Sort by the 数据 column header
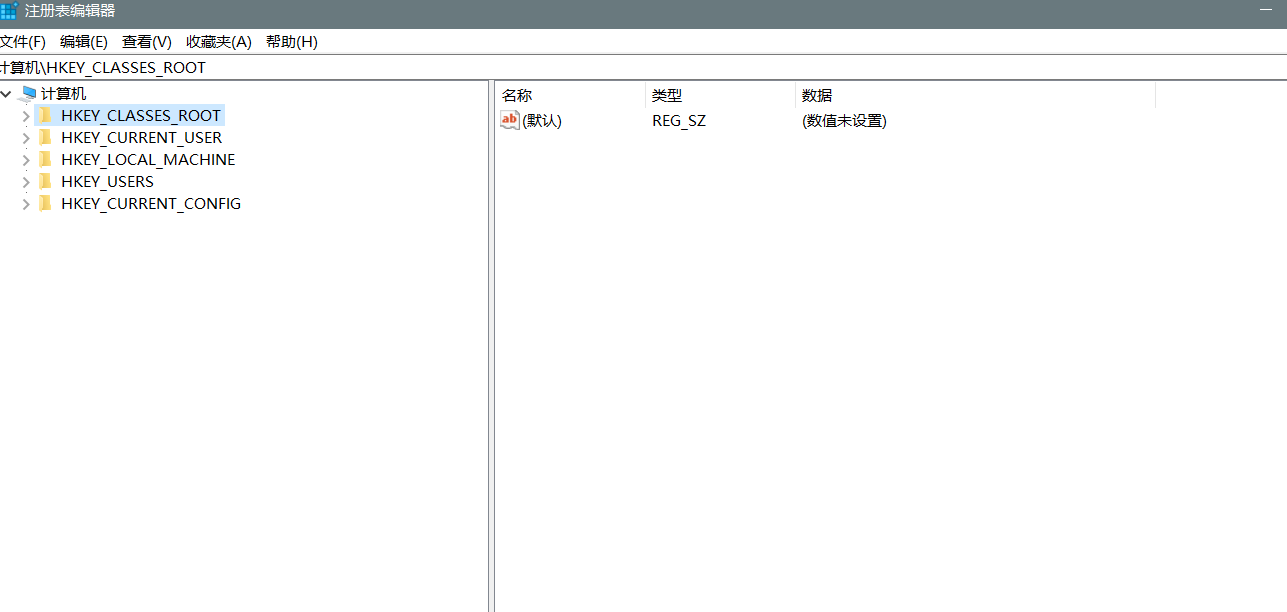The width and height of the screenshot is (1287, 612). coord(975,95)
